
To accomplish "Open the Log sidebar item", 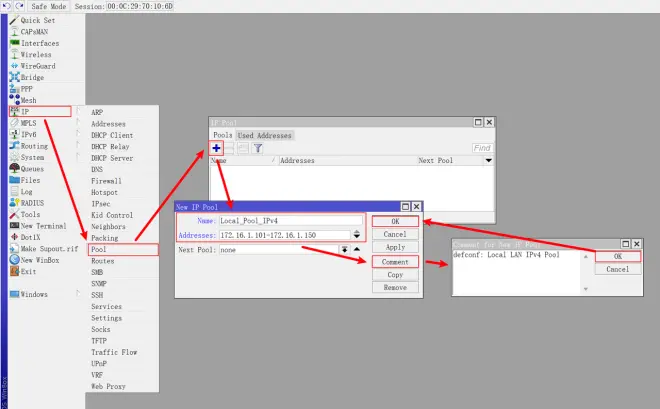I will coord(26,191).
